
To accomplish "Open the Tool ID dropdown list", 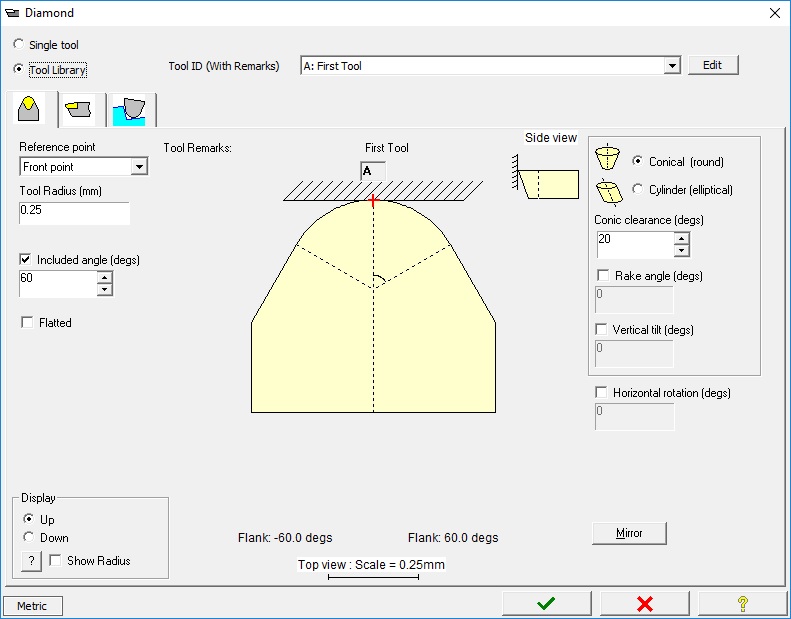I will 671,66.
